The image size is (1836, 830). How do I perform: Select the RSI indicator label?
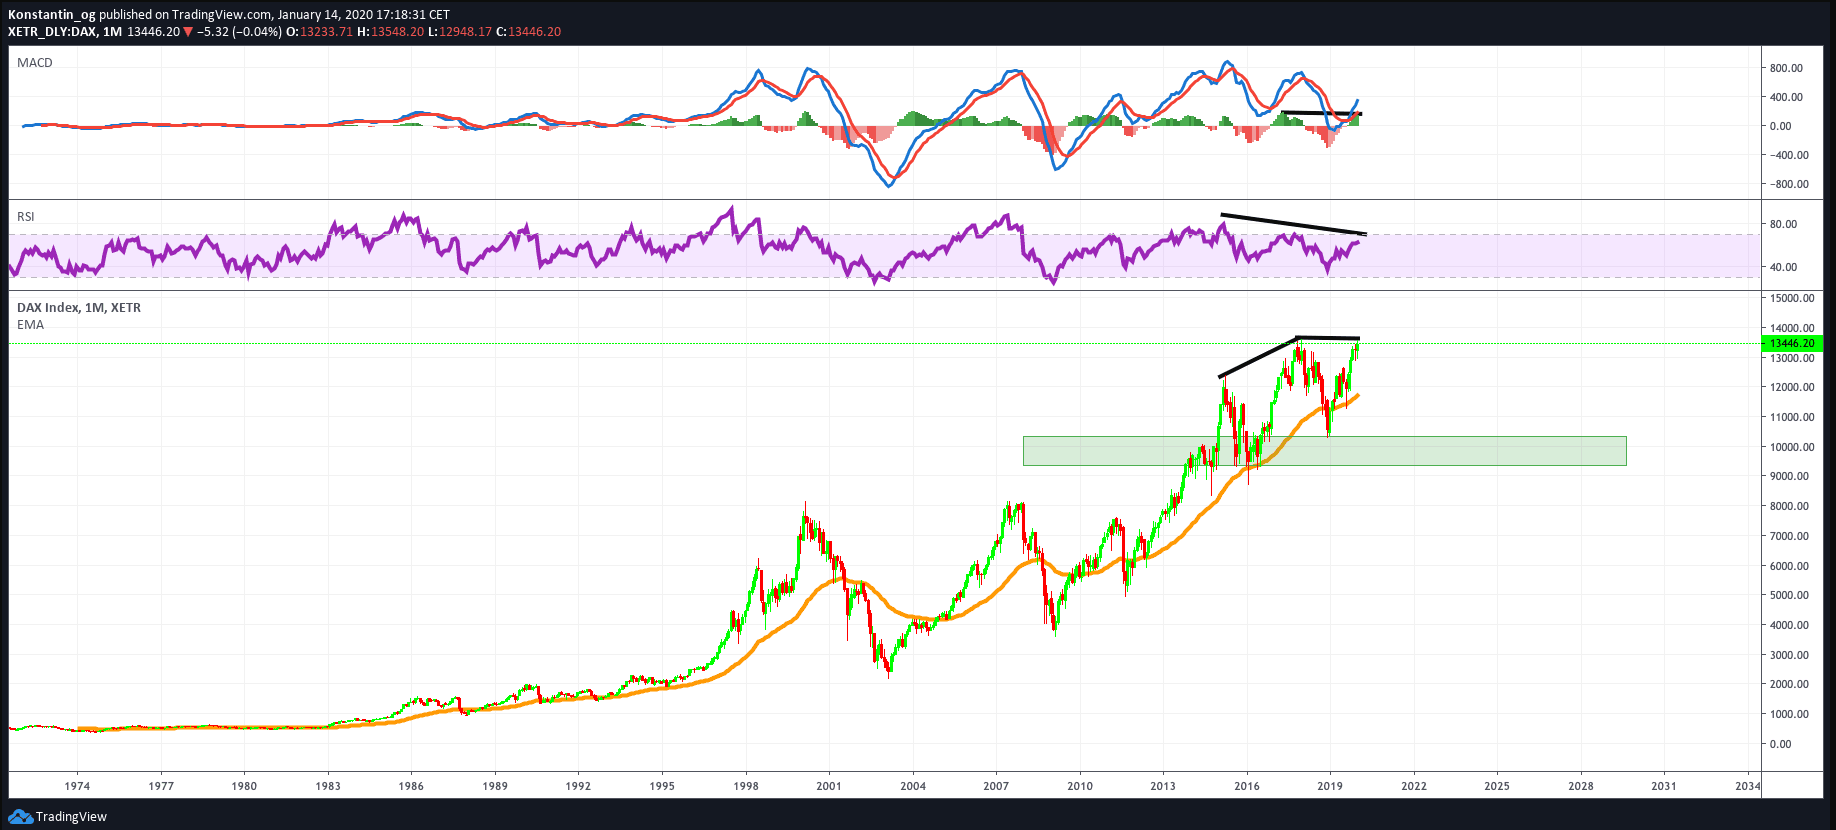[26, 217]
